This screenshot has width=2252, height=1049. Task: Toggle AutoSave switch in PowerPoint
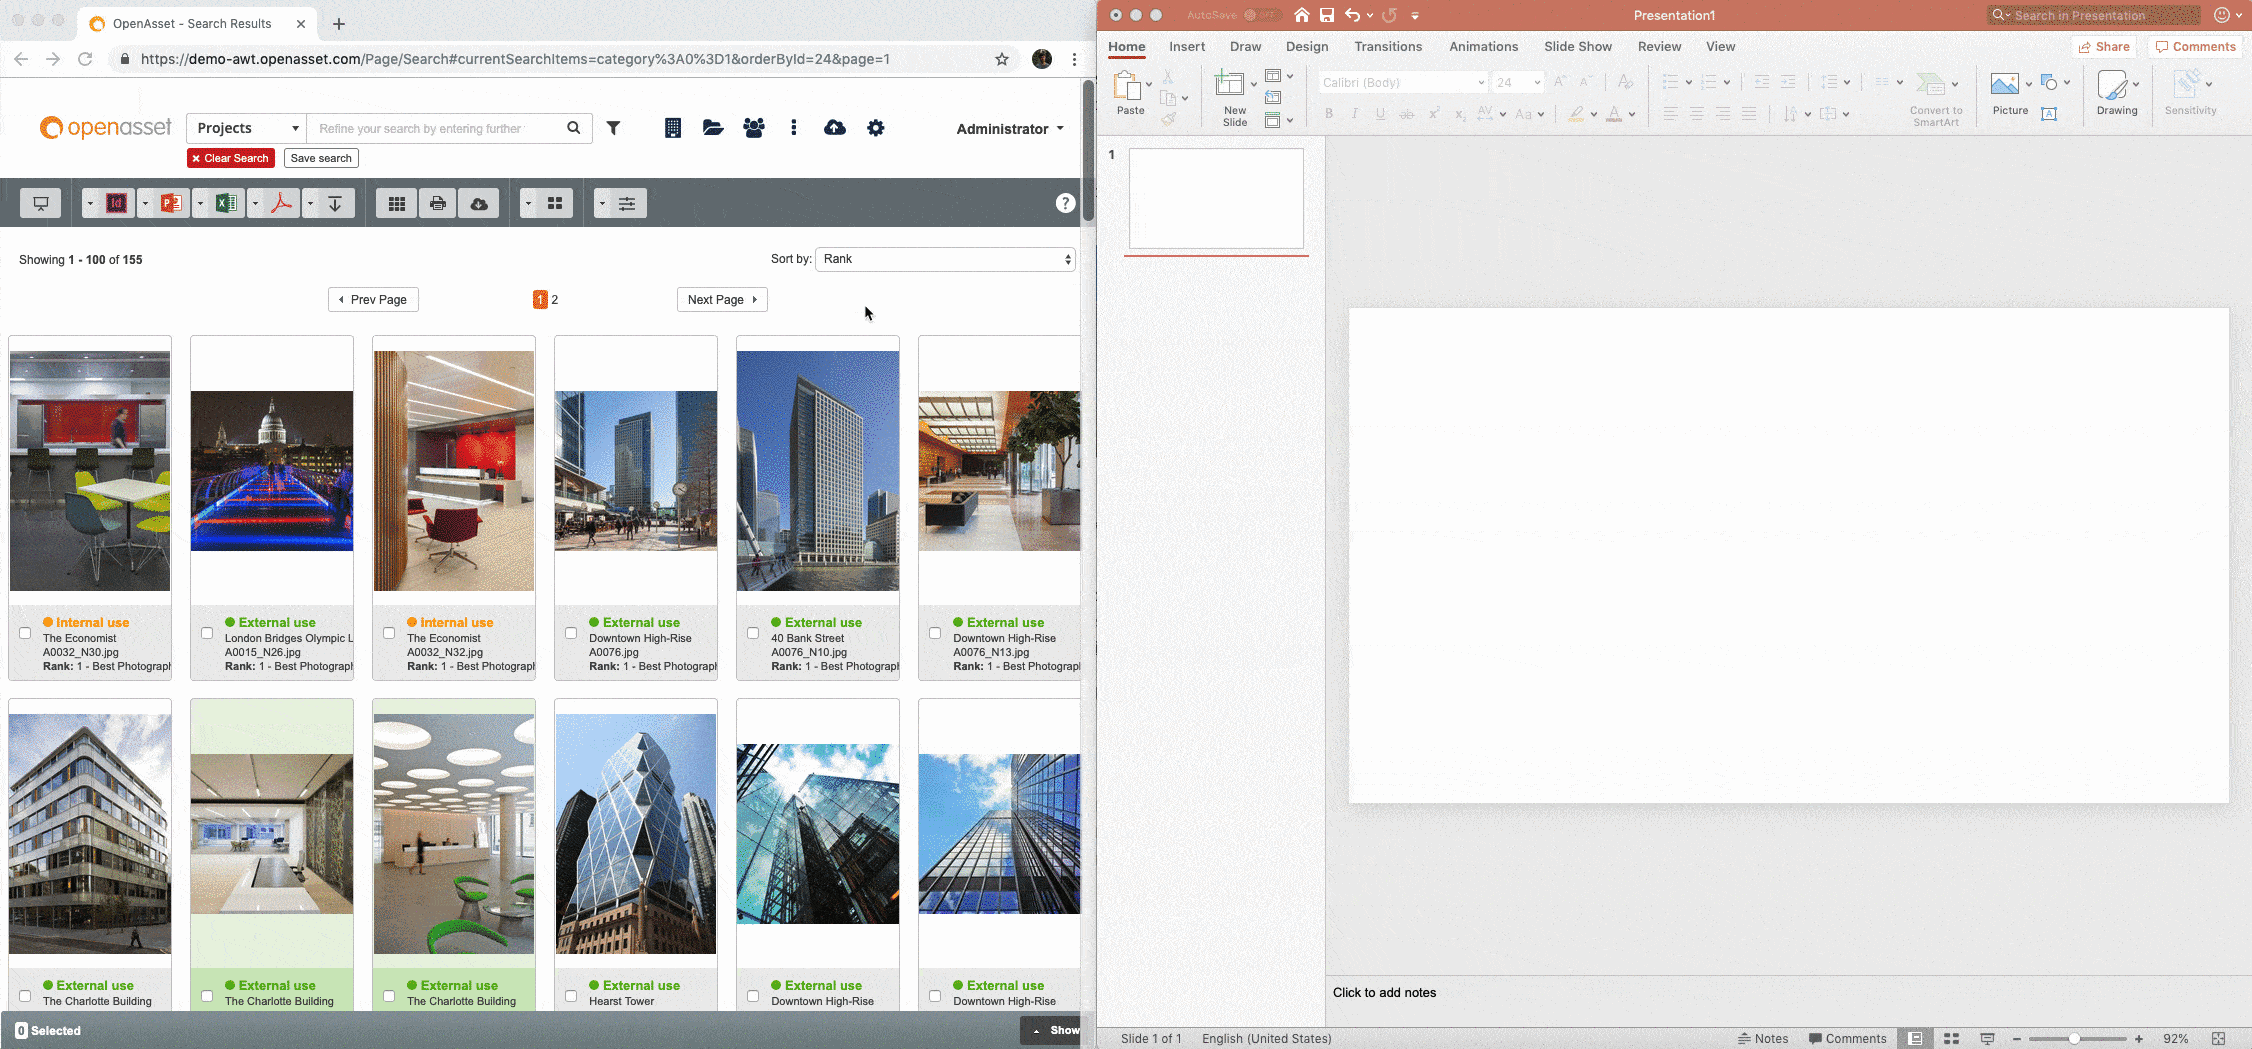pyautogui.click(x=1262, y=15)
